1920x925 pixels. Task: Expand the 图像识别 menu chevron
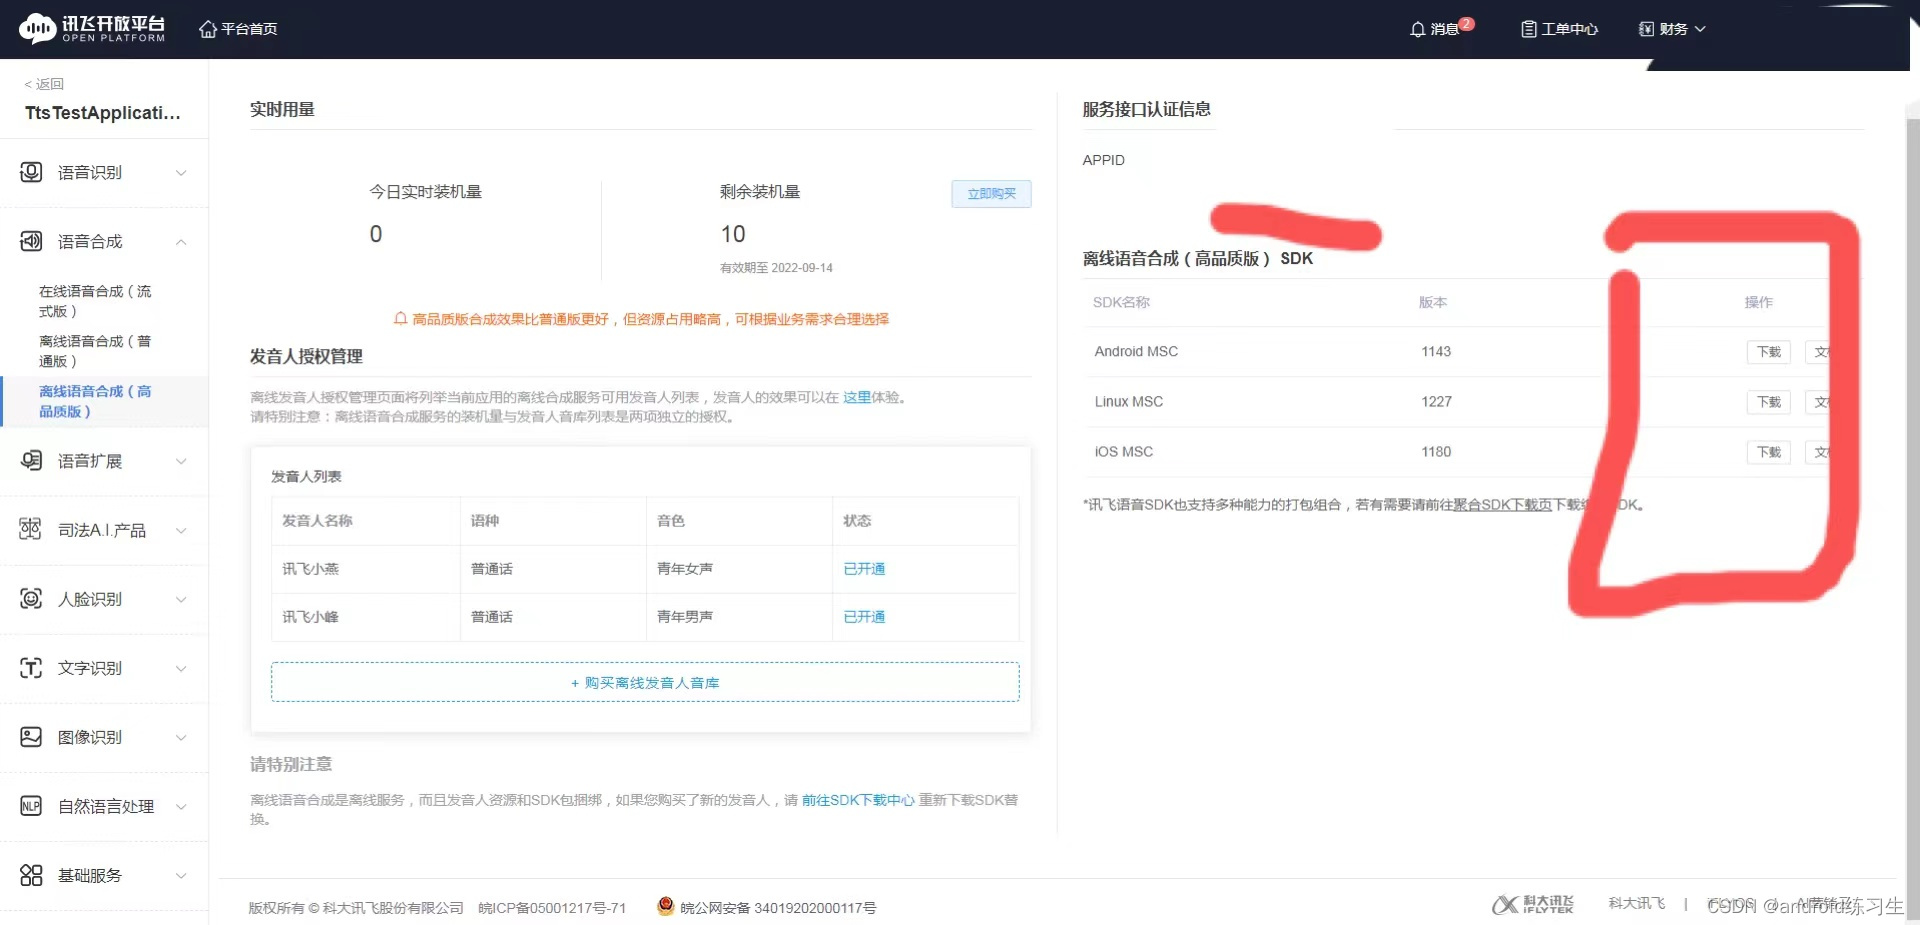(x=181, y=738)
